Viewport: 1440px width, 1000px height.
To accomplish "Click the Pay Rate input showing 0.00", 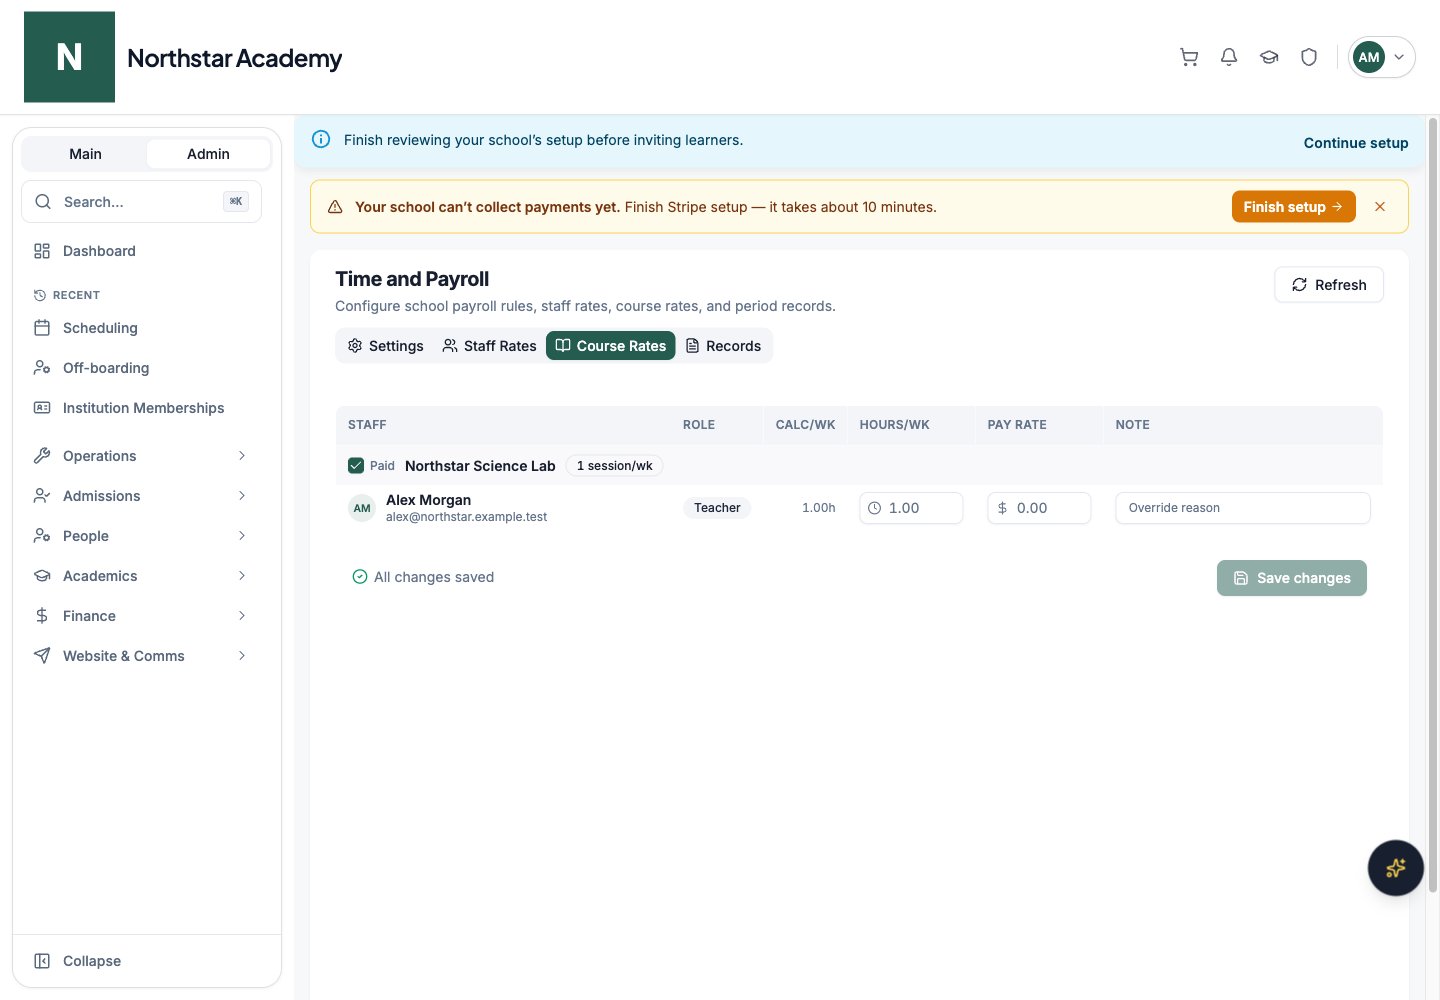I will point(1039,508).
